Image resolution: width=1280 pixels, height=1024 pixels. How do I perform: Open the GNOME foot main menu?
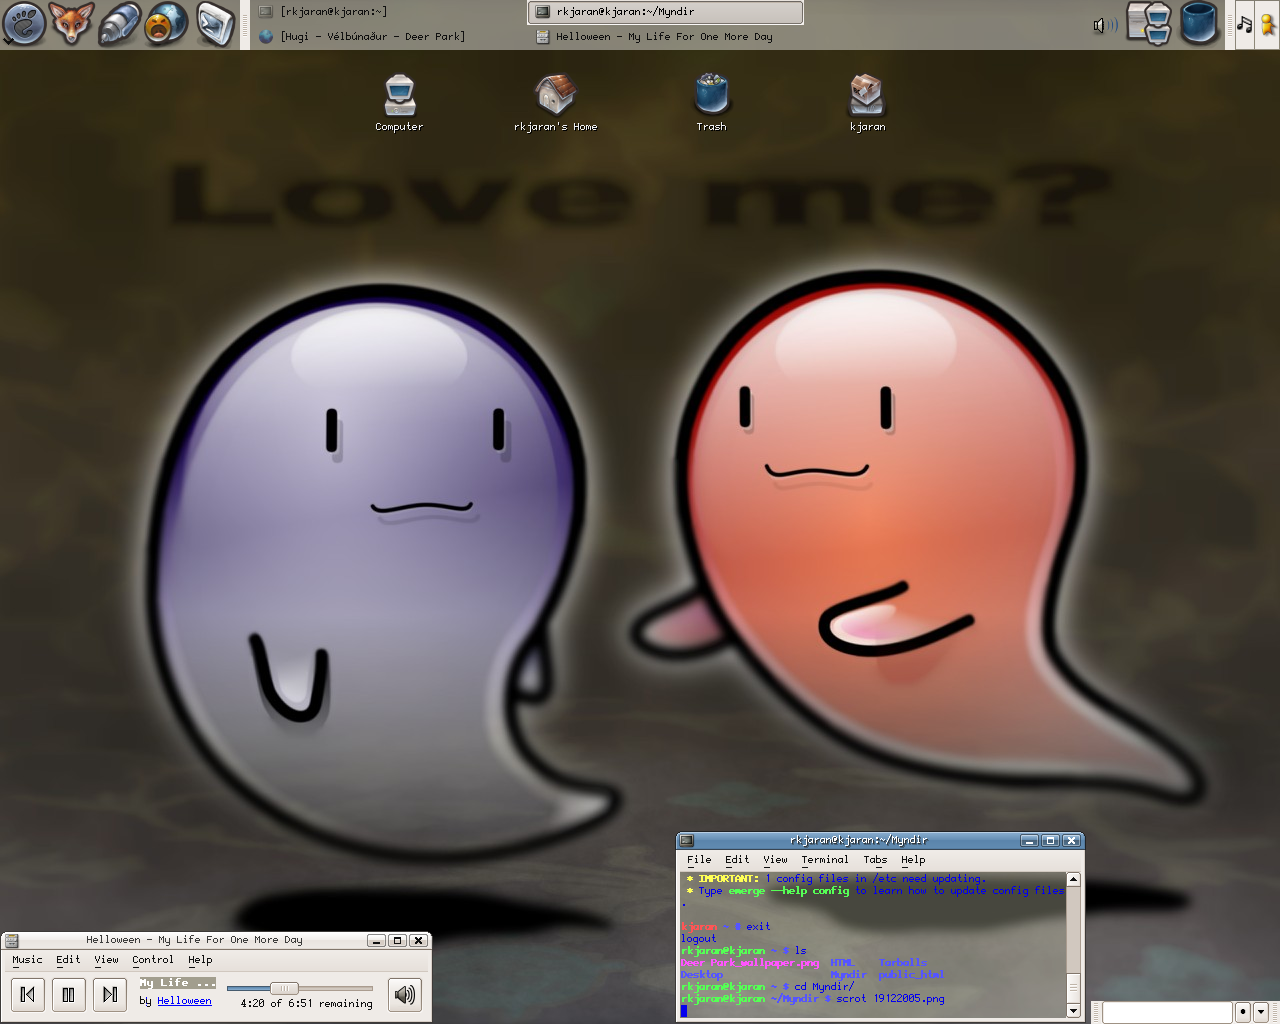pyautogui.click(x=24, y=24)
